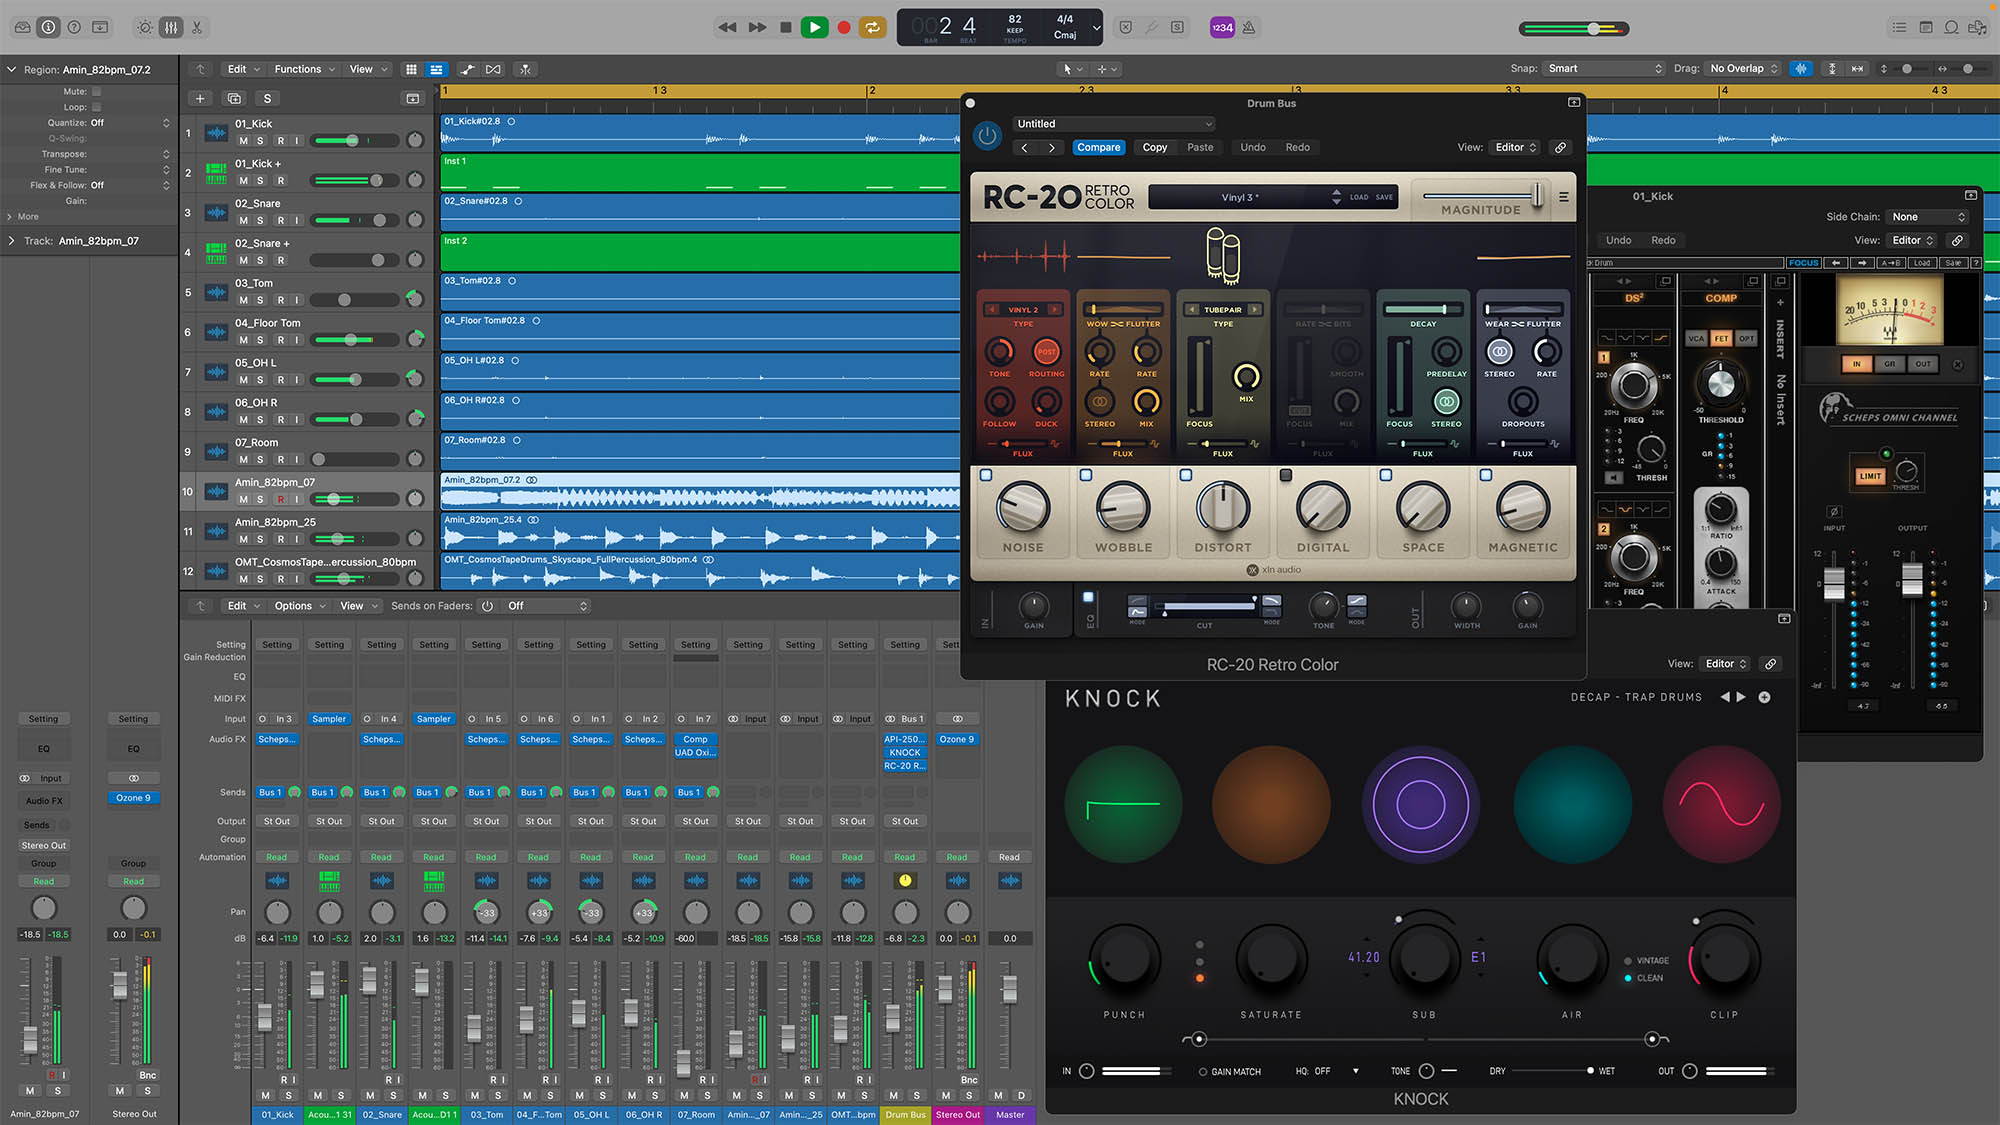Show the automation view icon
The width and height of the screenshot is (2000, 1125).
pyautogui.click(x=467, y=69)
